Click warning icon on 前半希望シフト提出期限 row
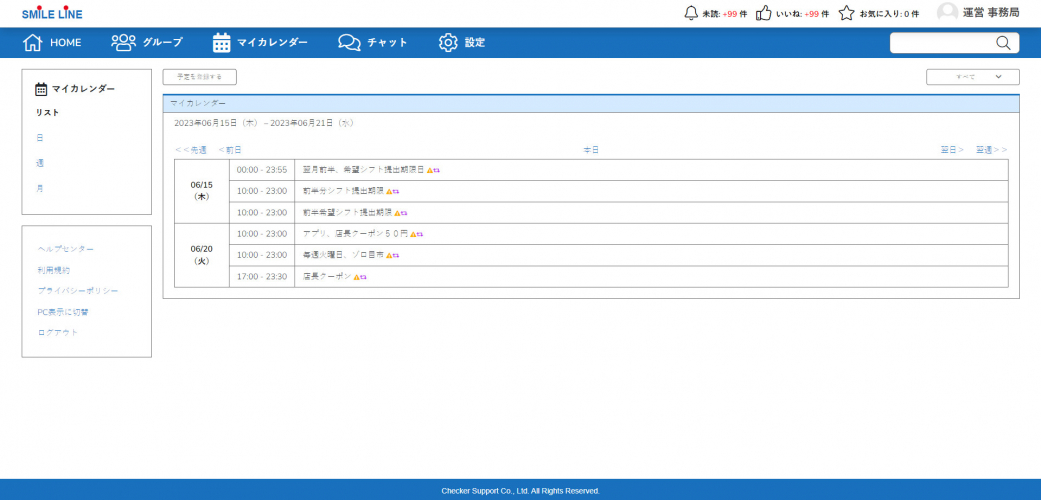Image resolution: width=1041 pixels, height=500 pixels. [397, 213]
